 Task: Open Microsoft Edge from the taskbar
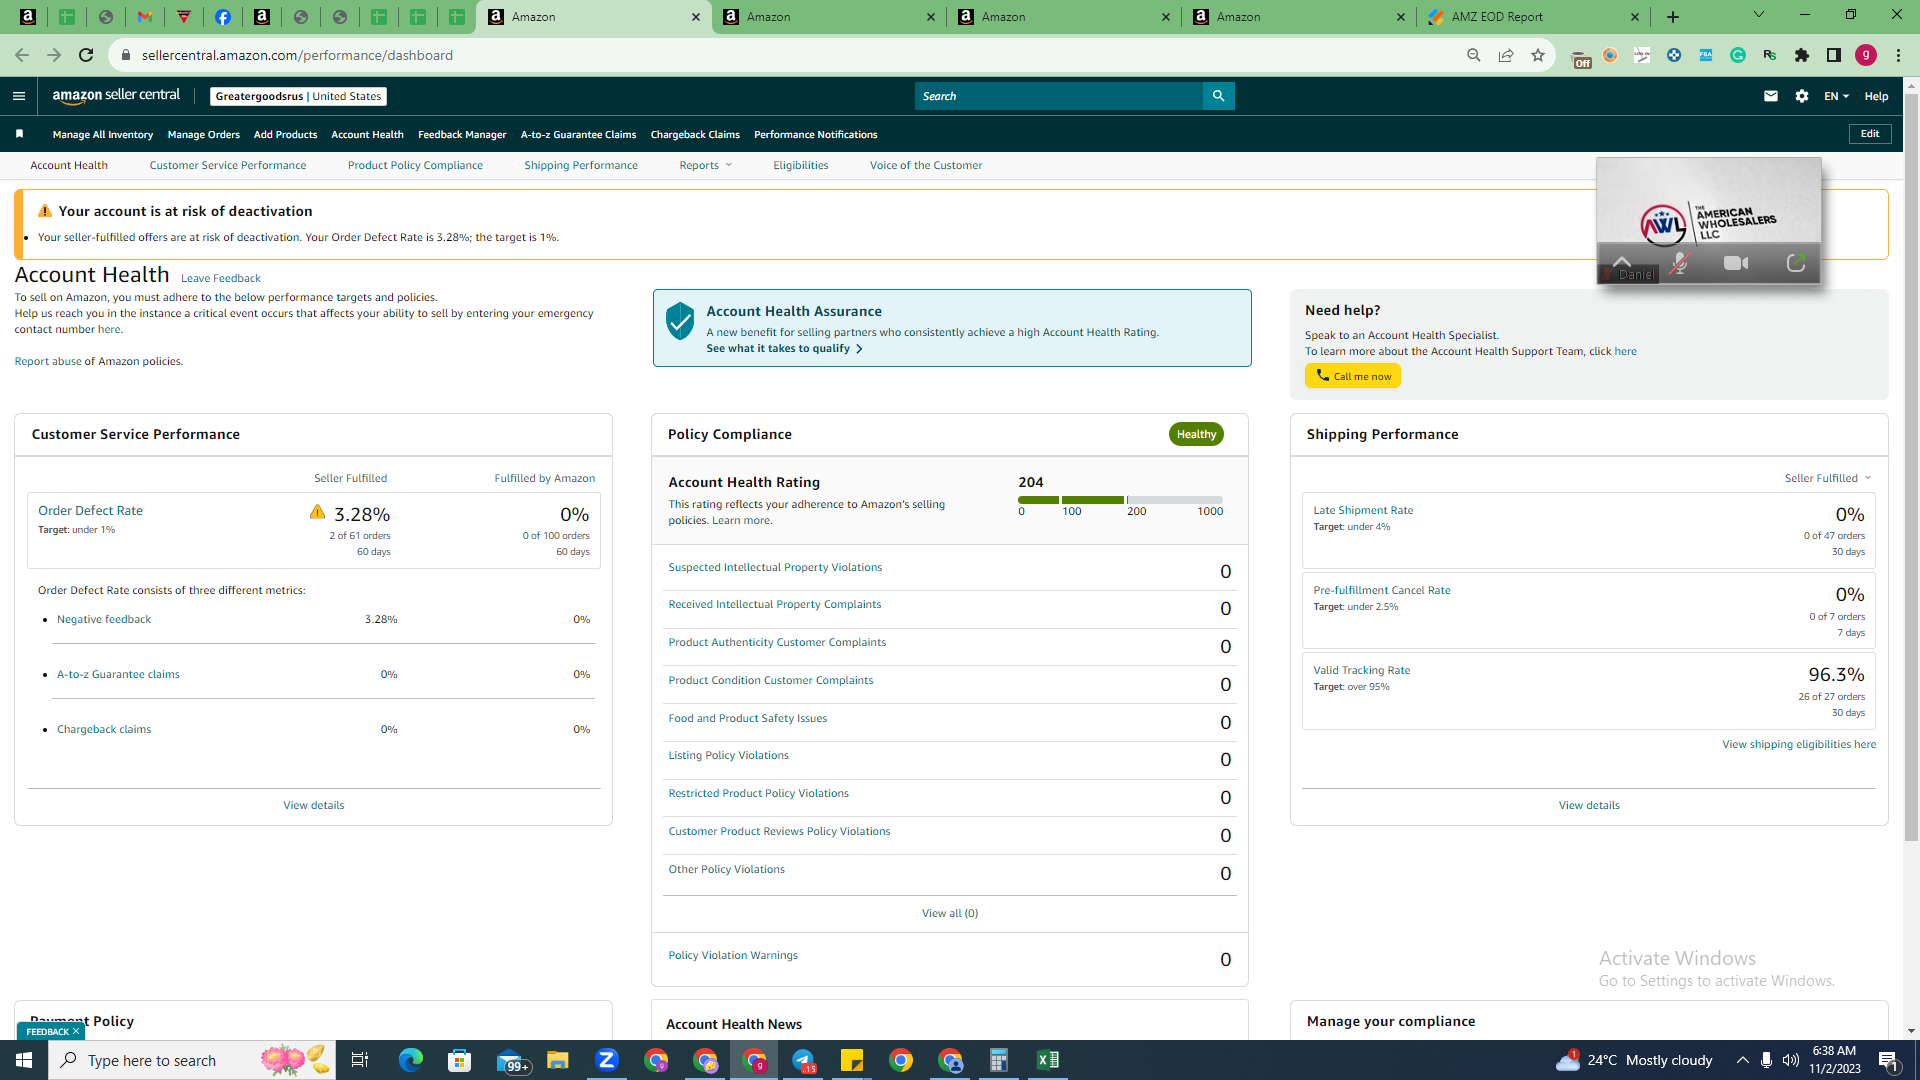(411, 1060)
